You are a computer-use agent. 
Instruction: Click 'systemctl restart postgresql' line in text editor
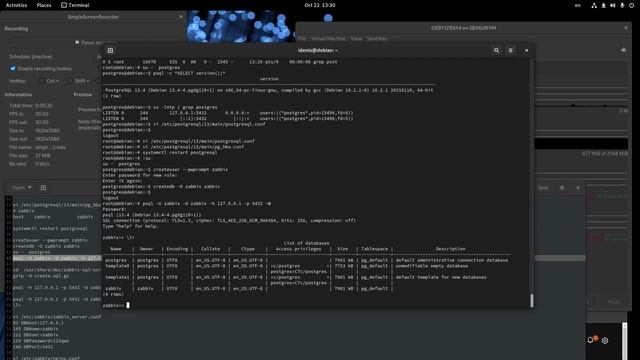tap(50, 229)
